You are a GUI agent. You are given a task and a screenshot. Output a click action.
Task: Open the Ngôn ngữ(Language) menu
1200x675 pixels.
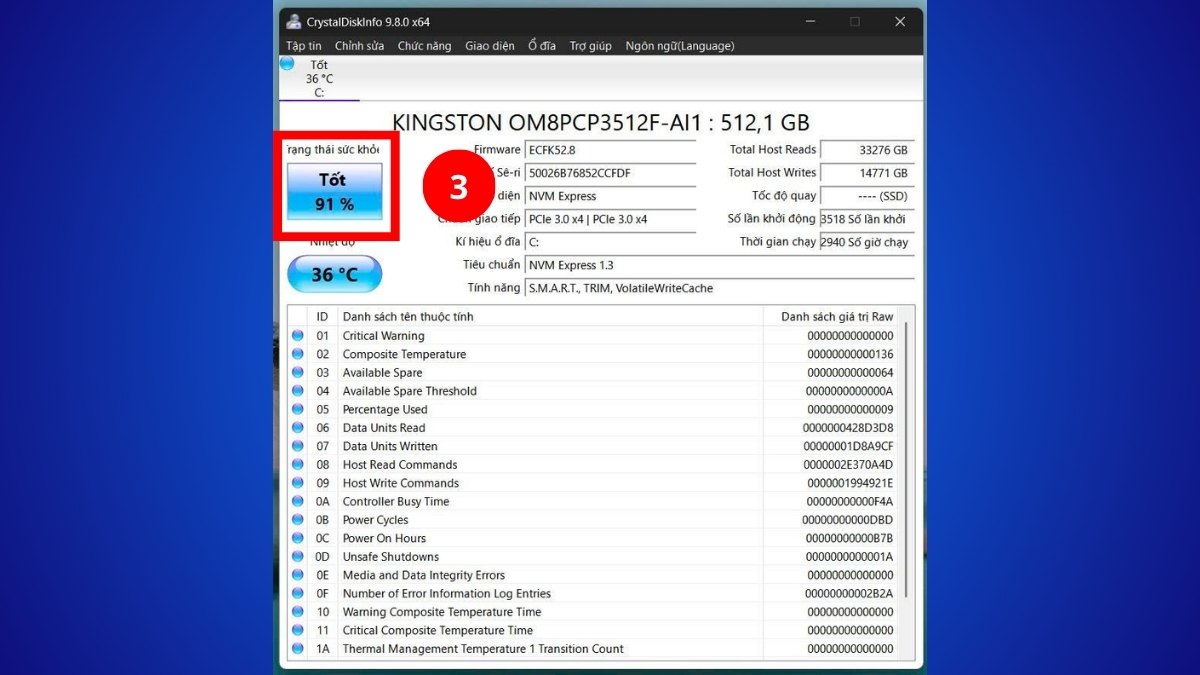tap(679, 46)
